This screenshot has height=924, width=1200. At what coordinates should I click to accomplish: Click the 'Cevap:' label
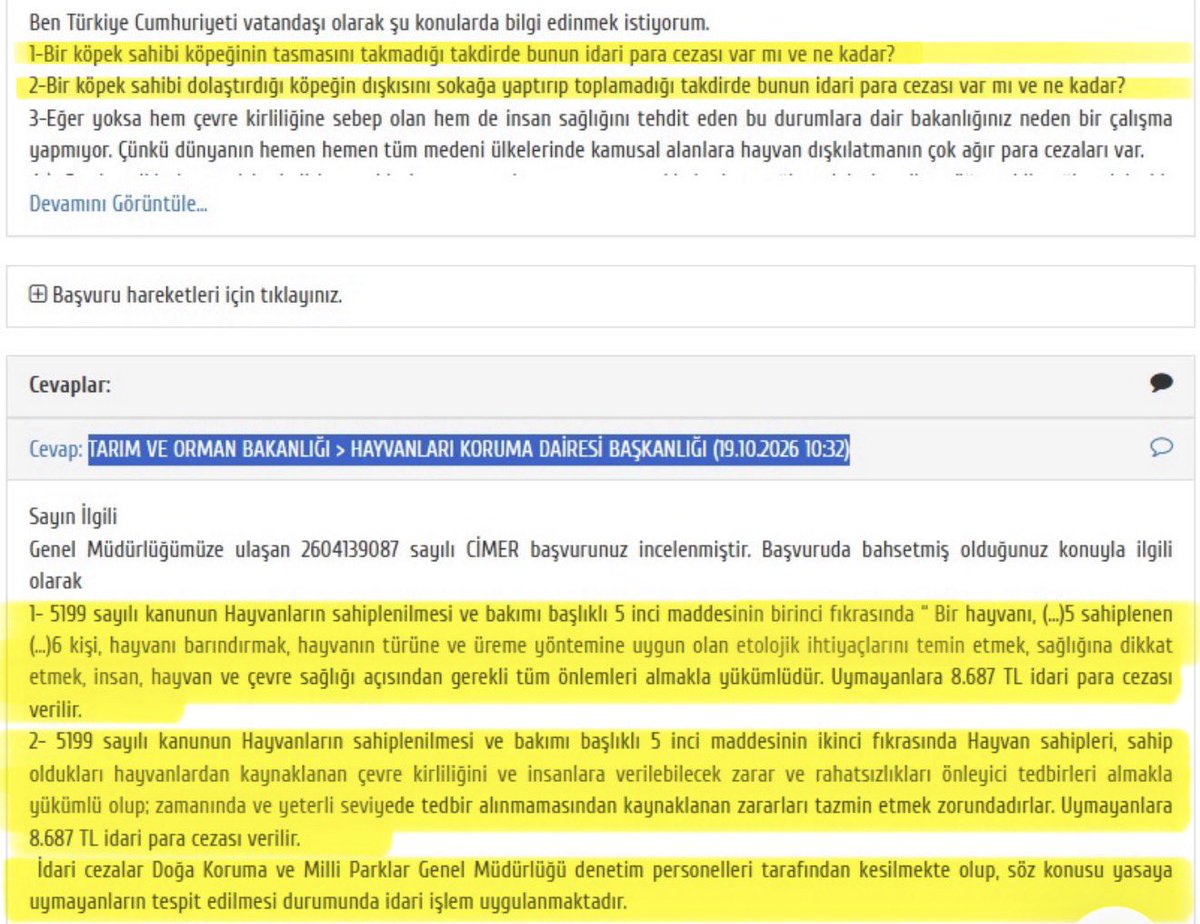56,449
